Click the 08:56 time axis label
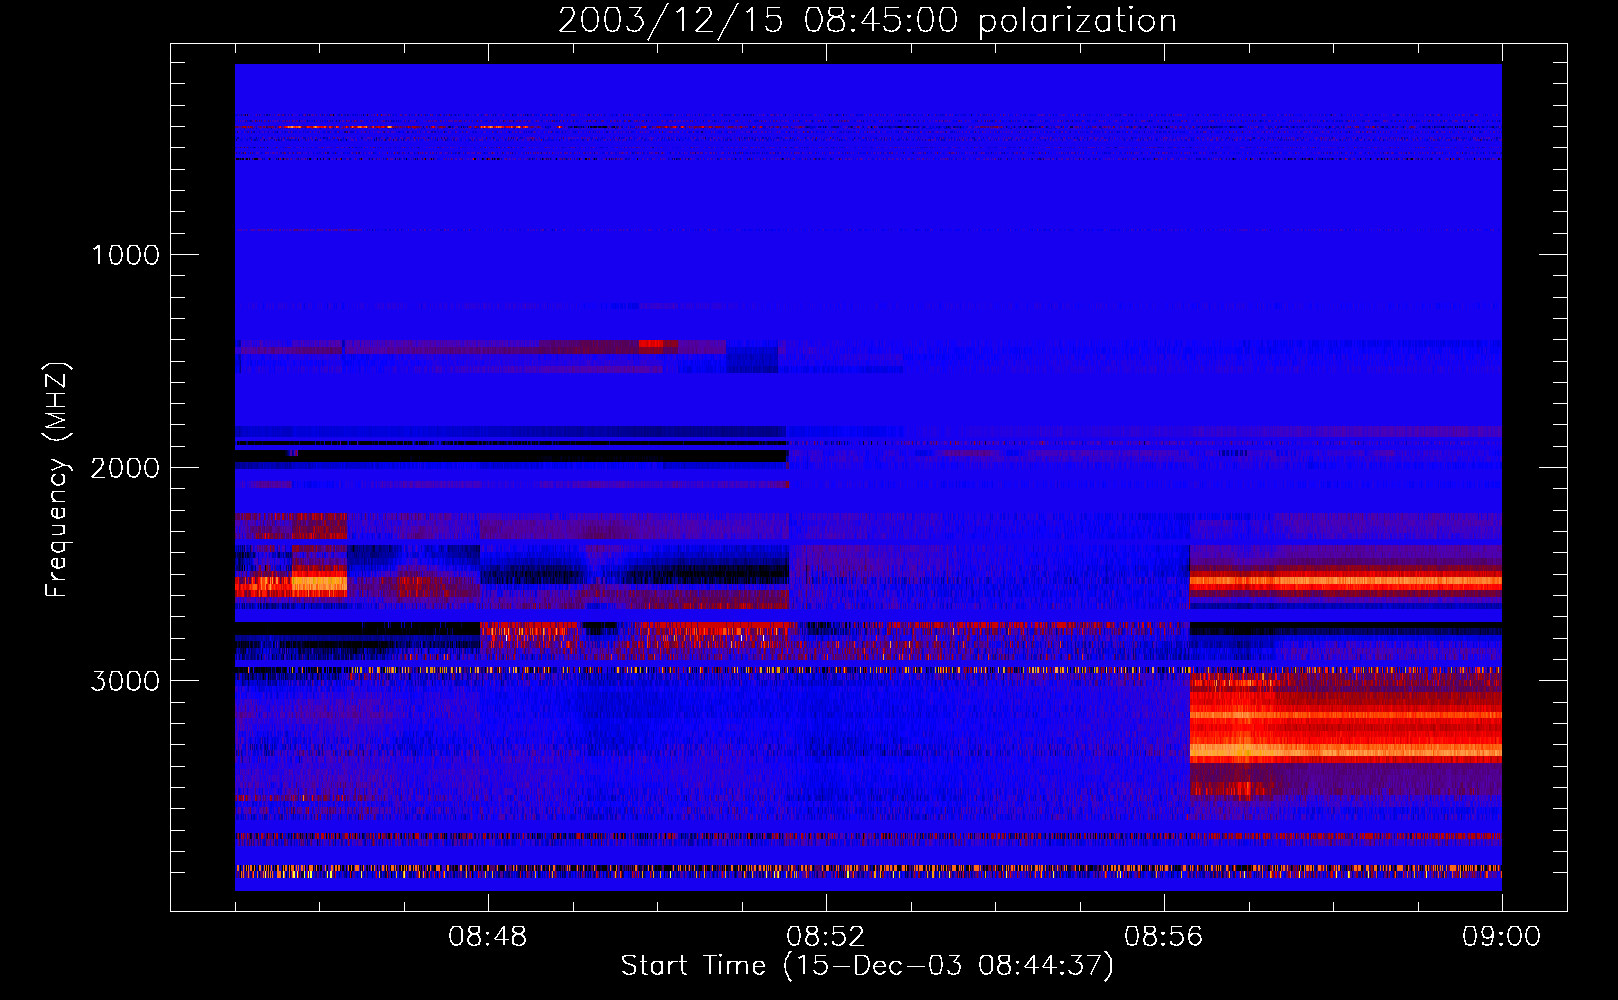 (1163, 937)
